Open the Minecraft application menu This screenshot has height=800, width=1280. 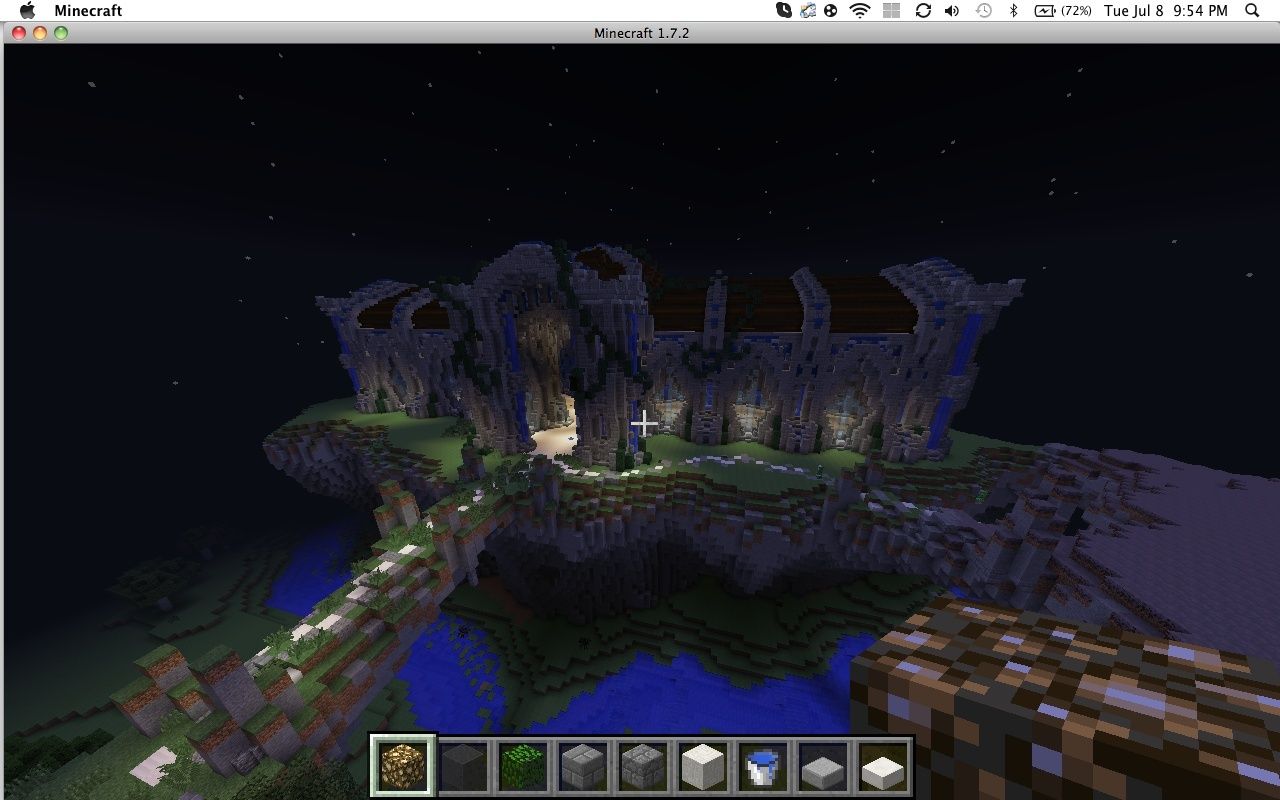pos(88,10)
